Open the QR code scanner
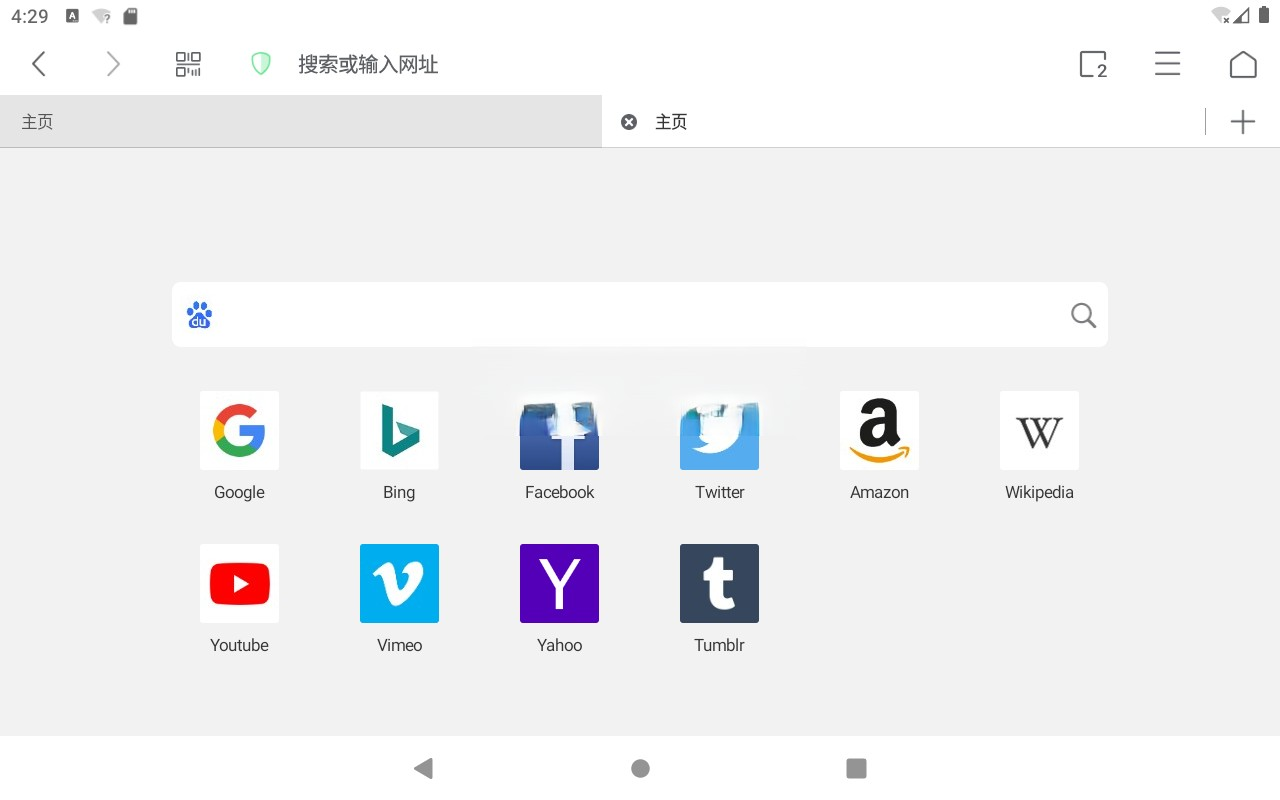The image size is (1280, 800). (188, 64)
